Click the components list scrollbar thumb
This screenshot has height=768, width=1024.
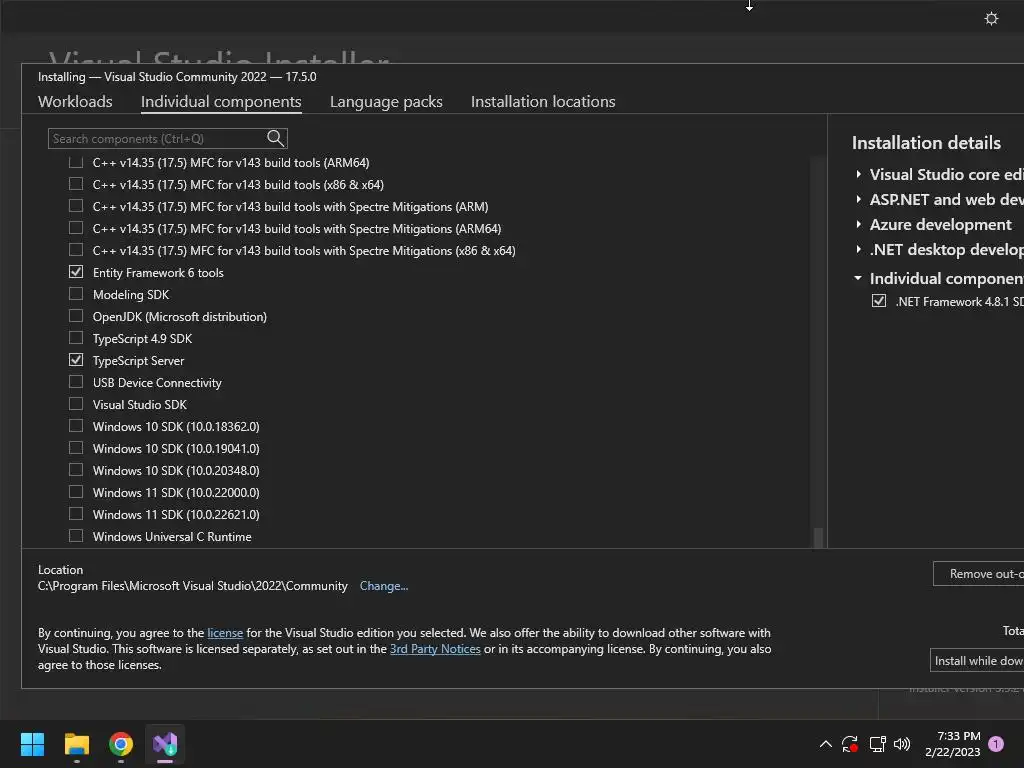coord(817,537)
